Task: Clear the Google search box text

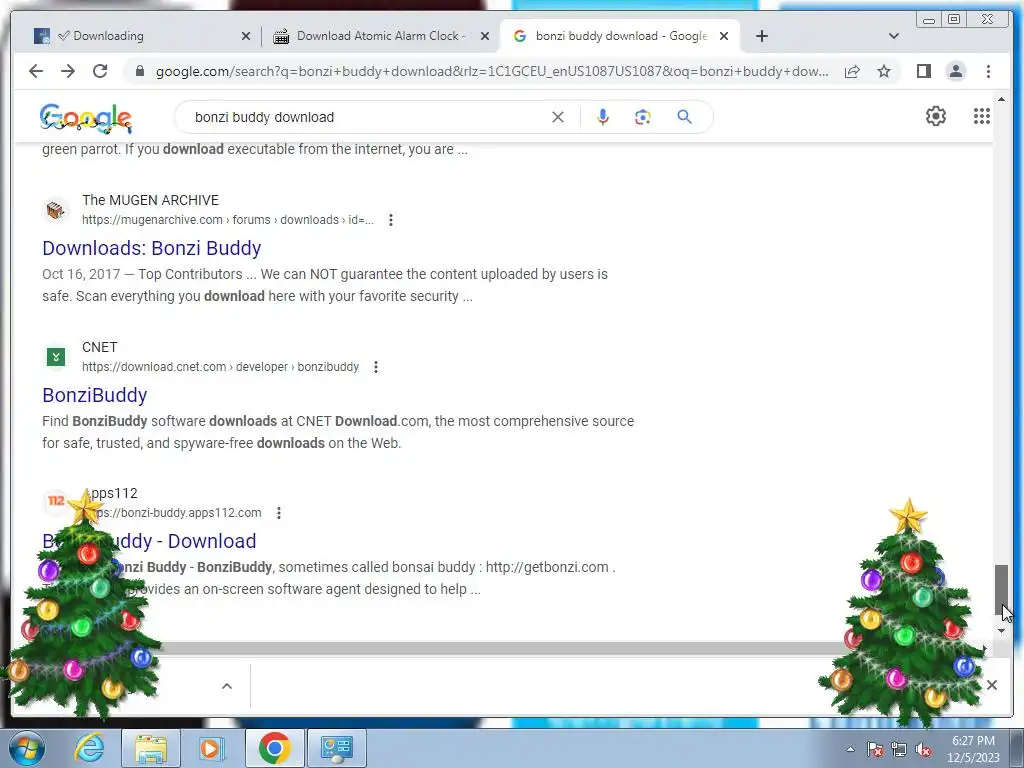Action: click(558, 117)
